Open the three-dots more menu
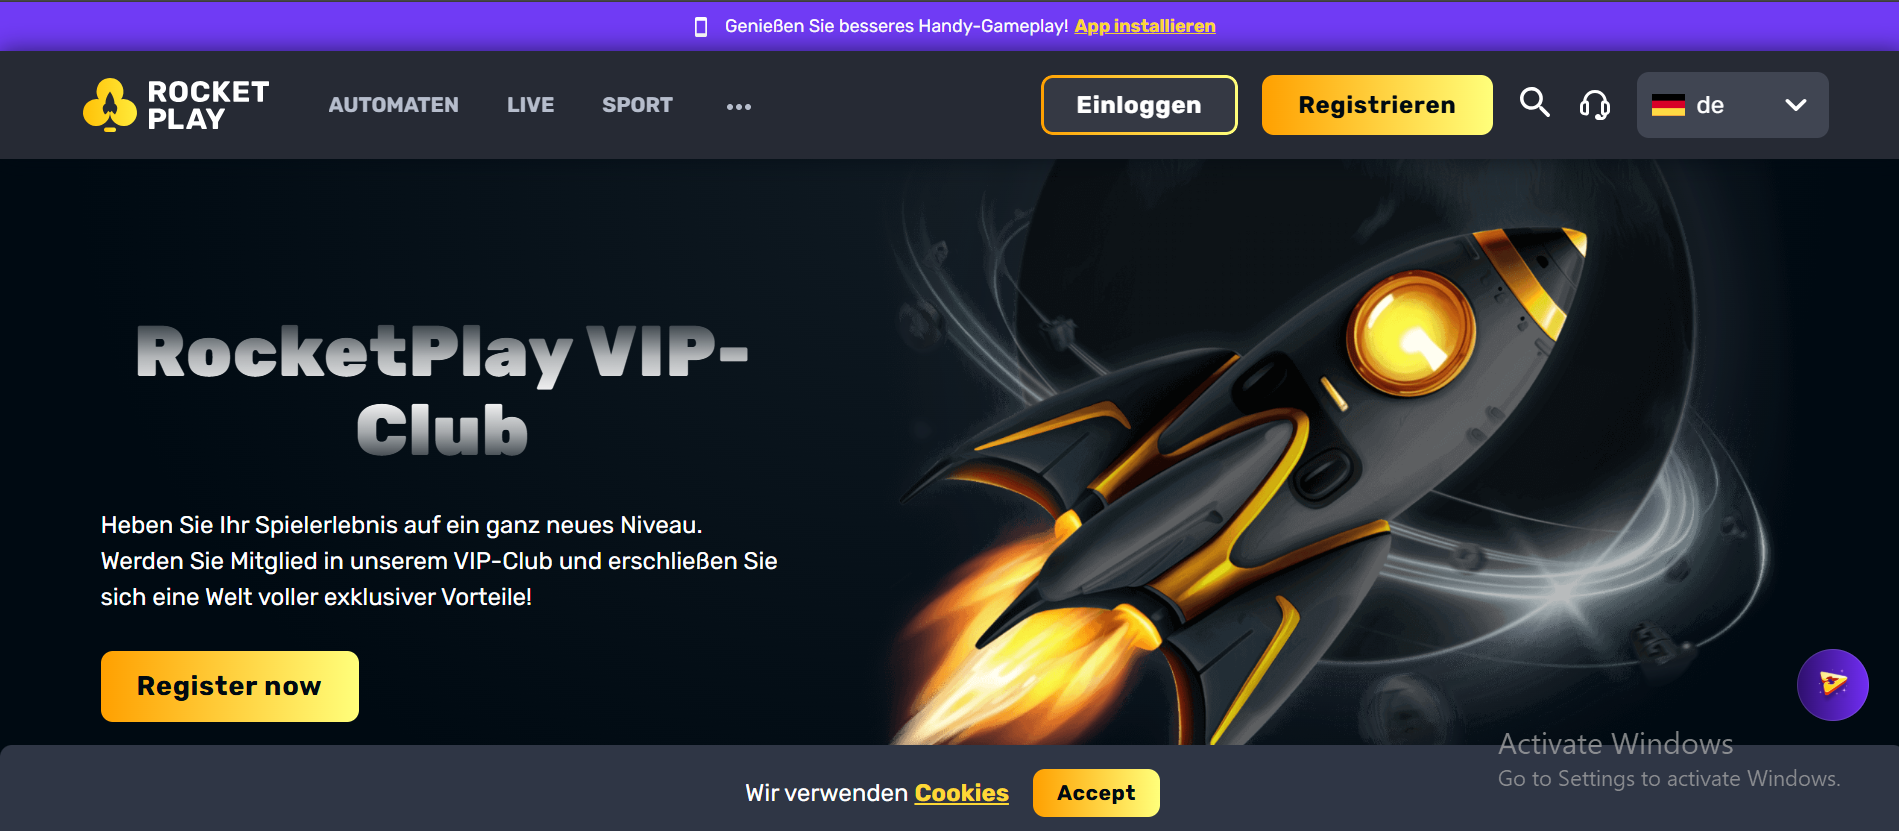The image size is (1899, 831). [x=739, y=106]
